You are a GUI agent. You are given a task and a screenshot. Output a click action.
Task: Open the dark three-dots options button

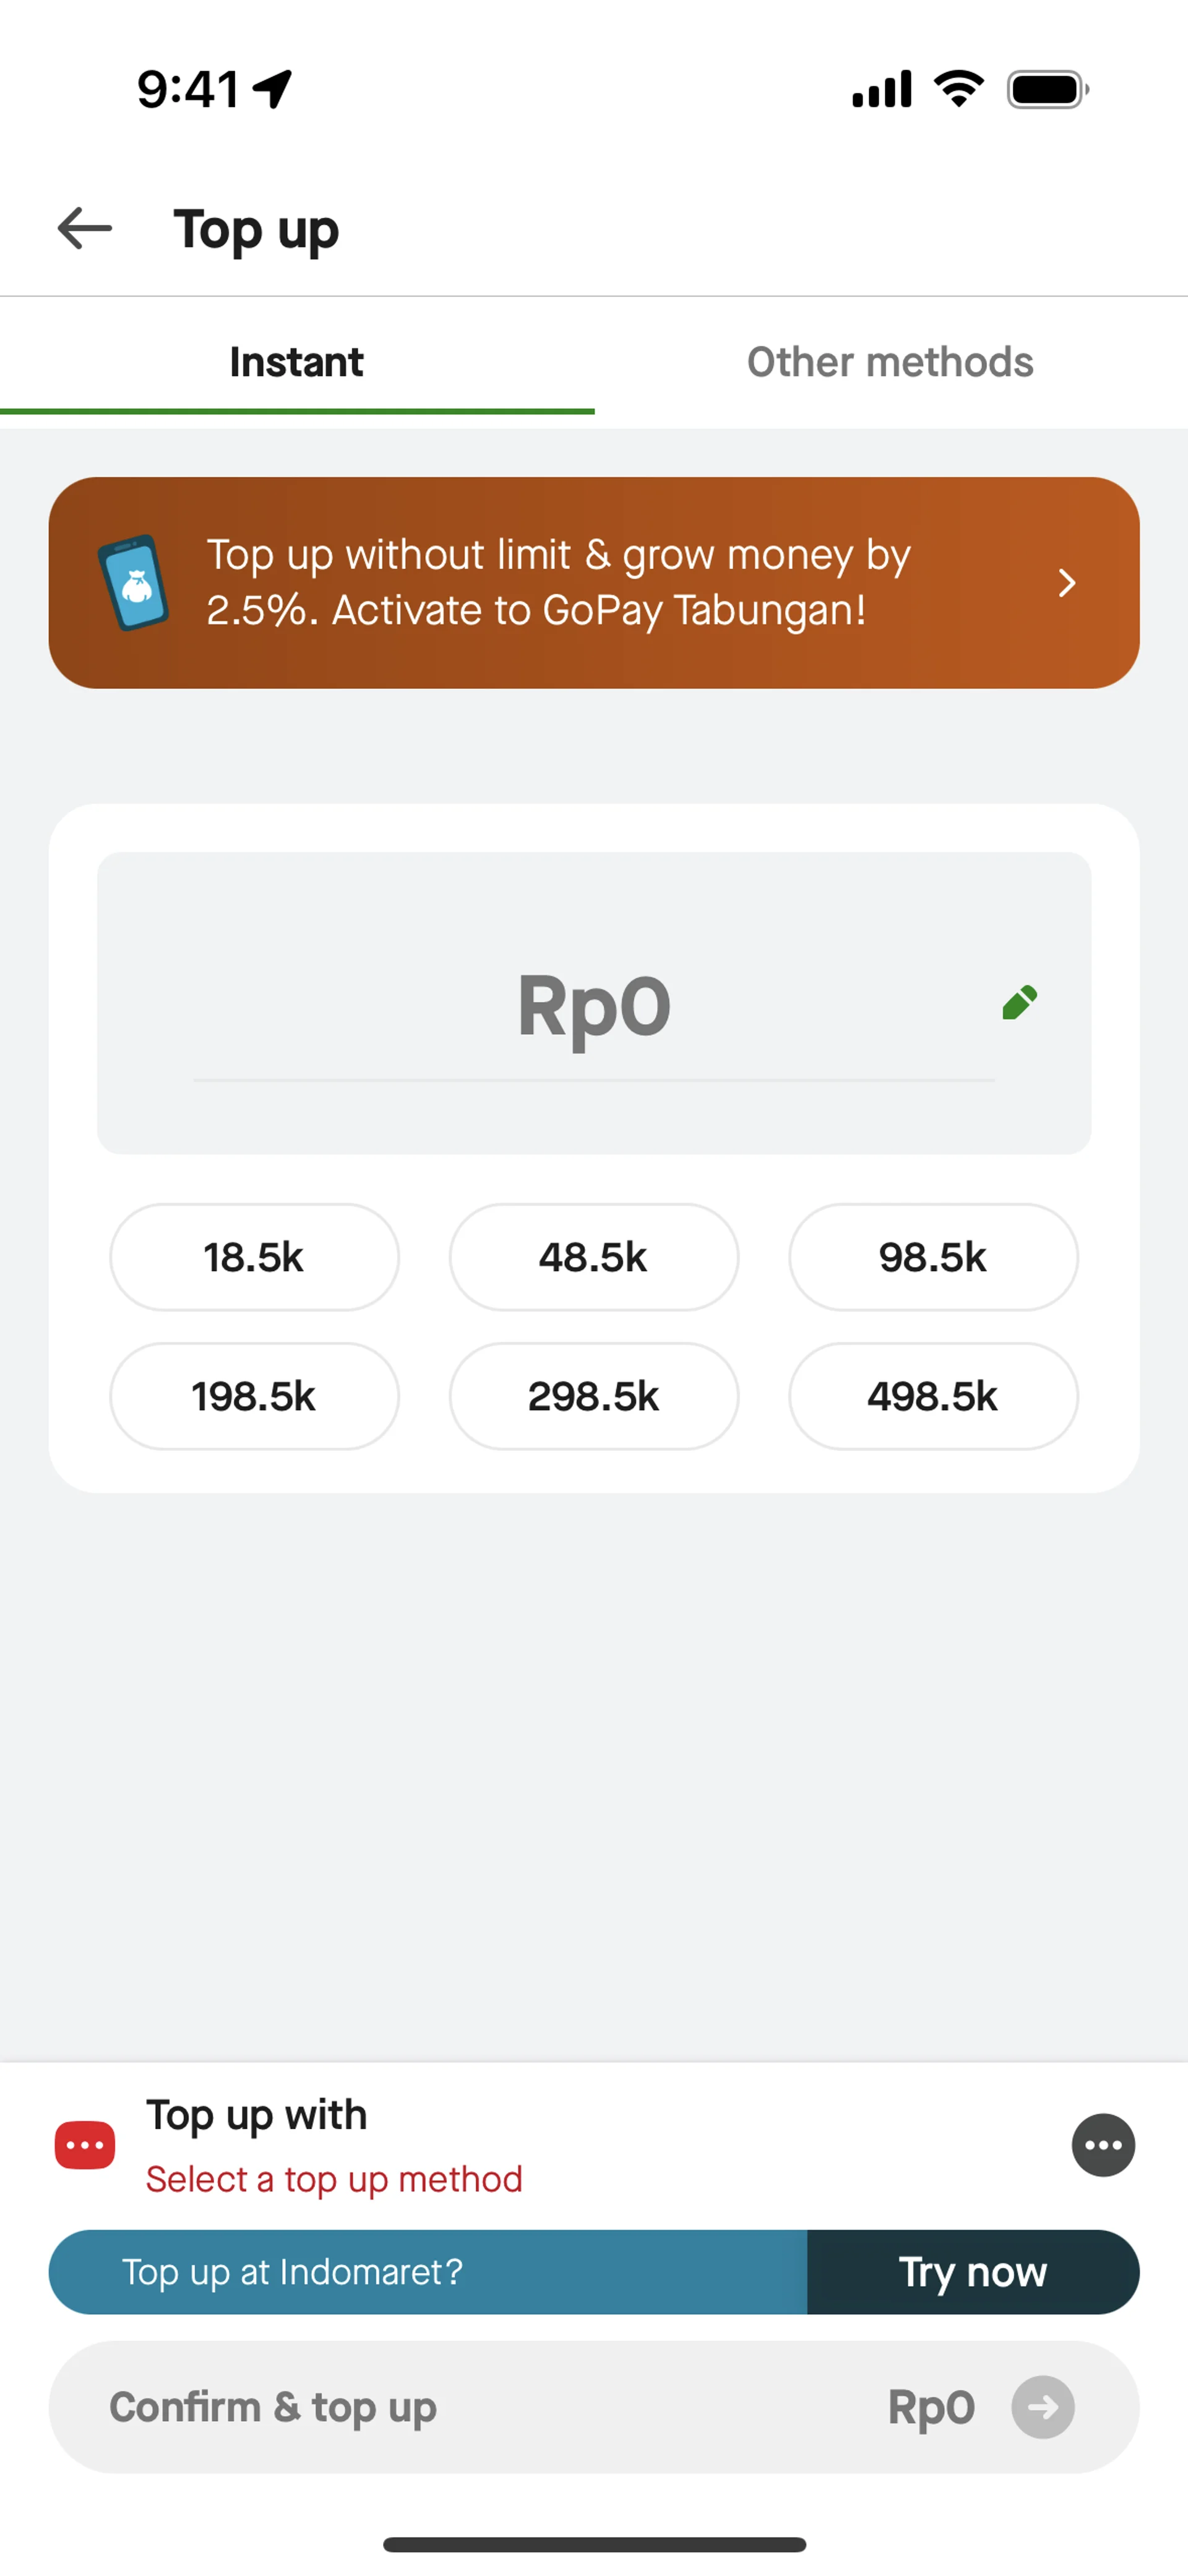coord(1103,2144)
